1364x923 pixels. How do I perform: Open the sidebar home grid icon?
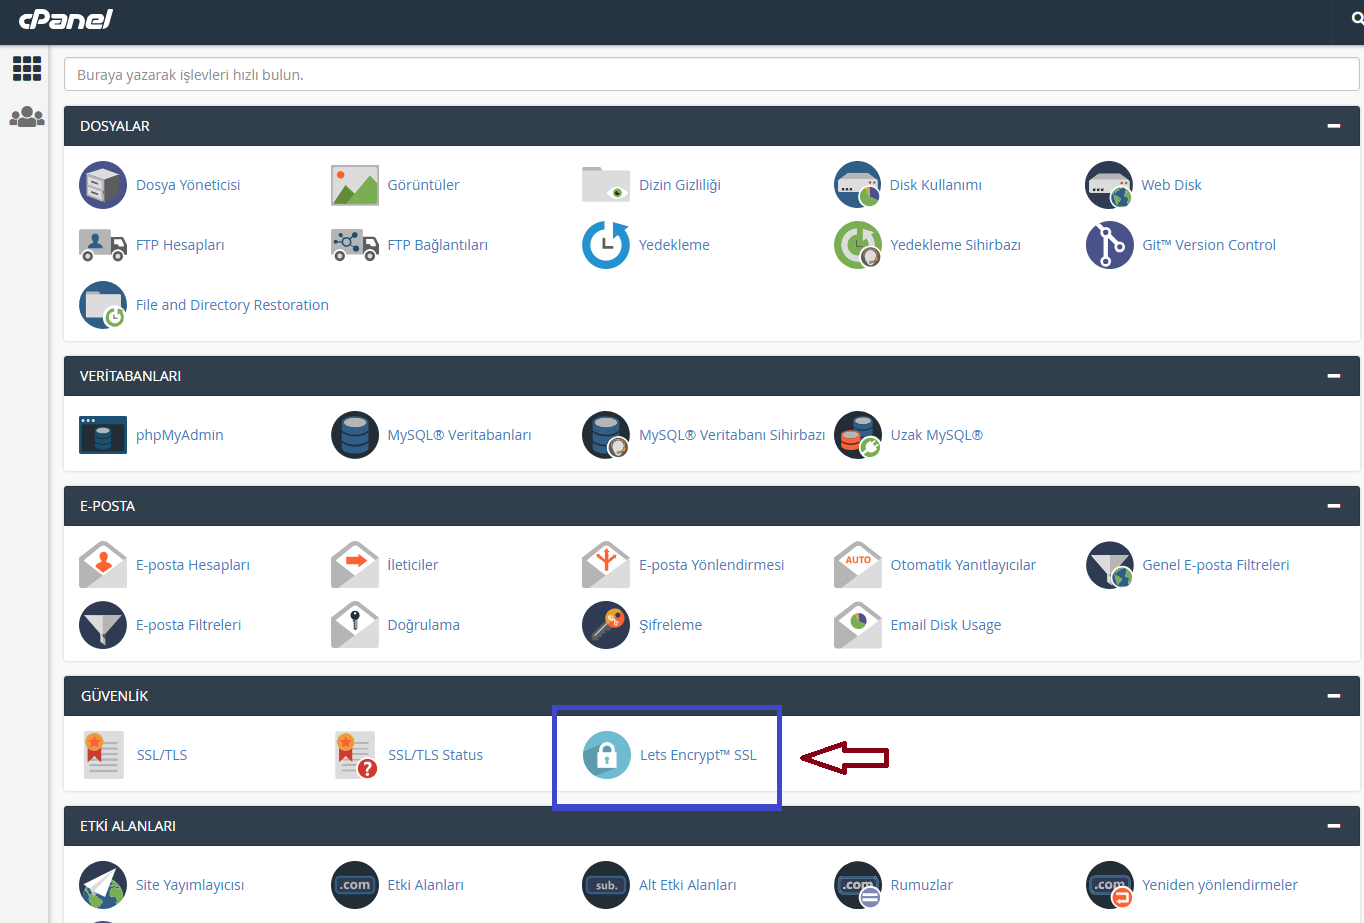[27, 68]
